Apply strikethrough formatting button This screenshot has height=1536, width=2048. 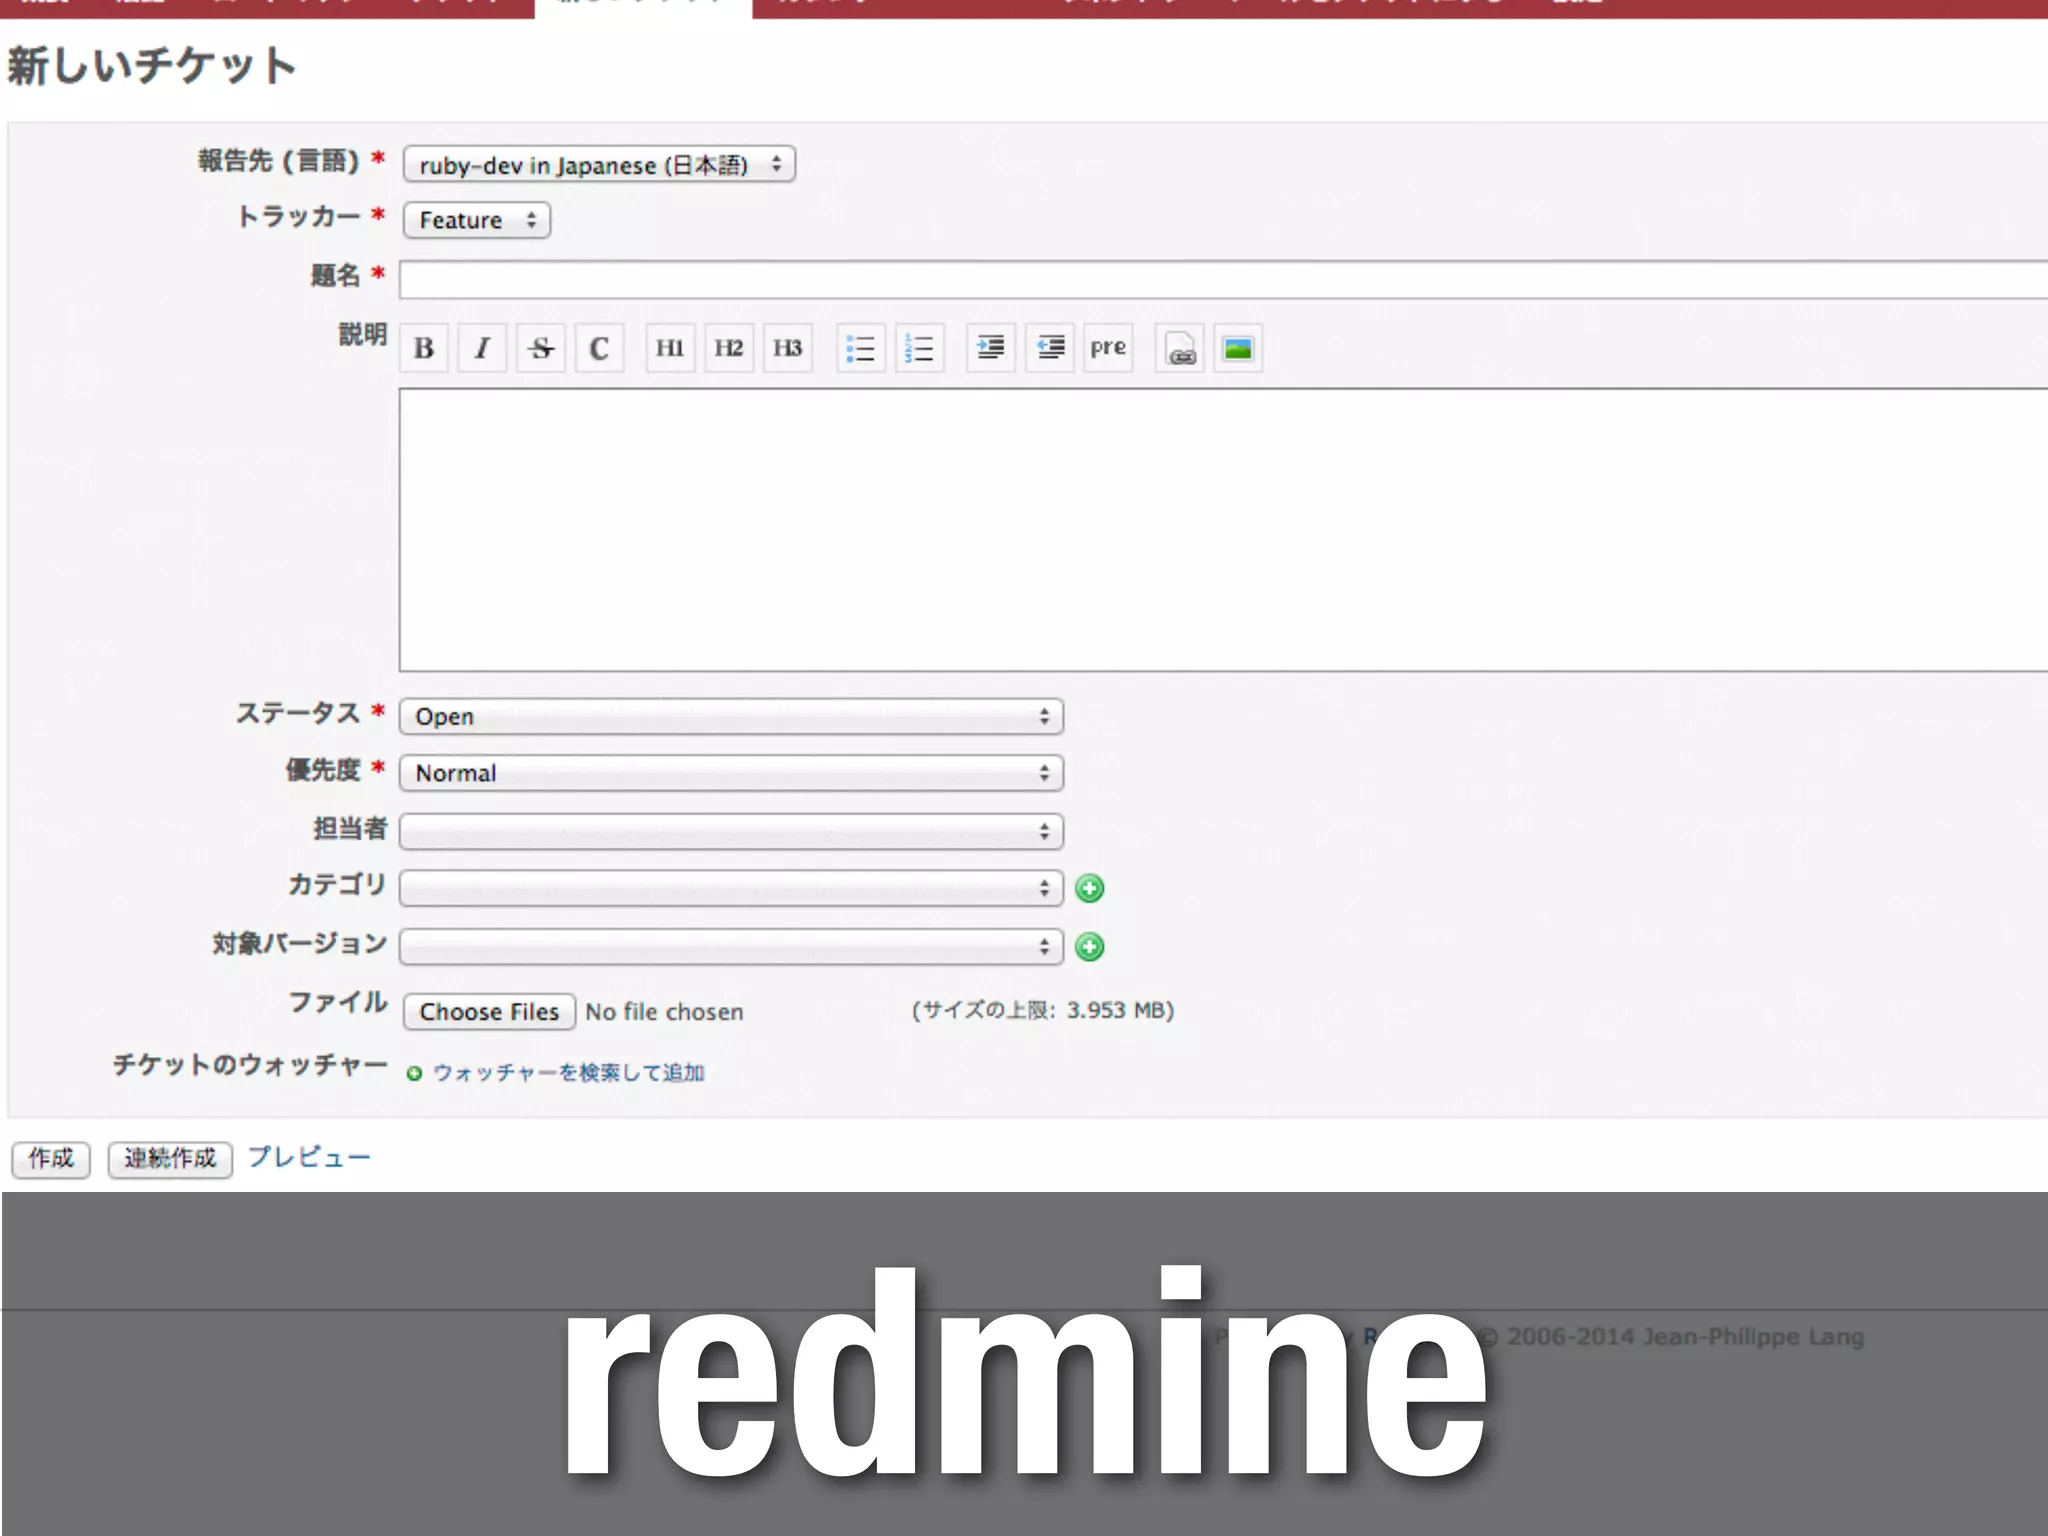[541, 348]
